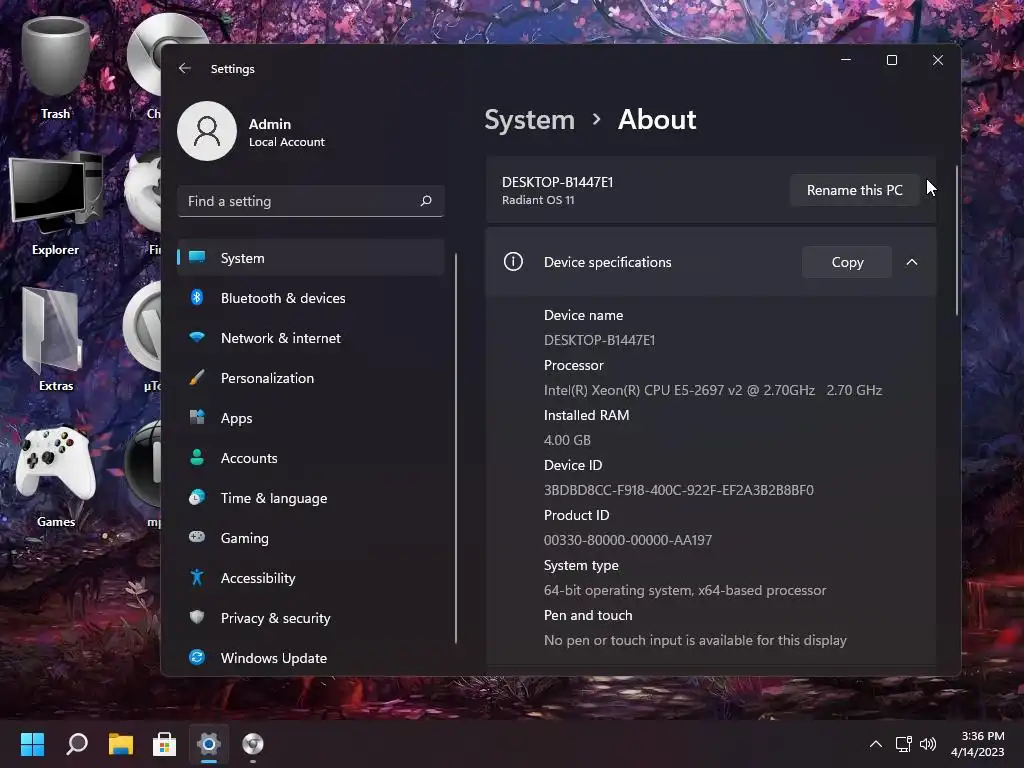Click the Personalization paintbrush icon
The width and height of the screenshot is (1024, 768).
click(197, 377)
